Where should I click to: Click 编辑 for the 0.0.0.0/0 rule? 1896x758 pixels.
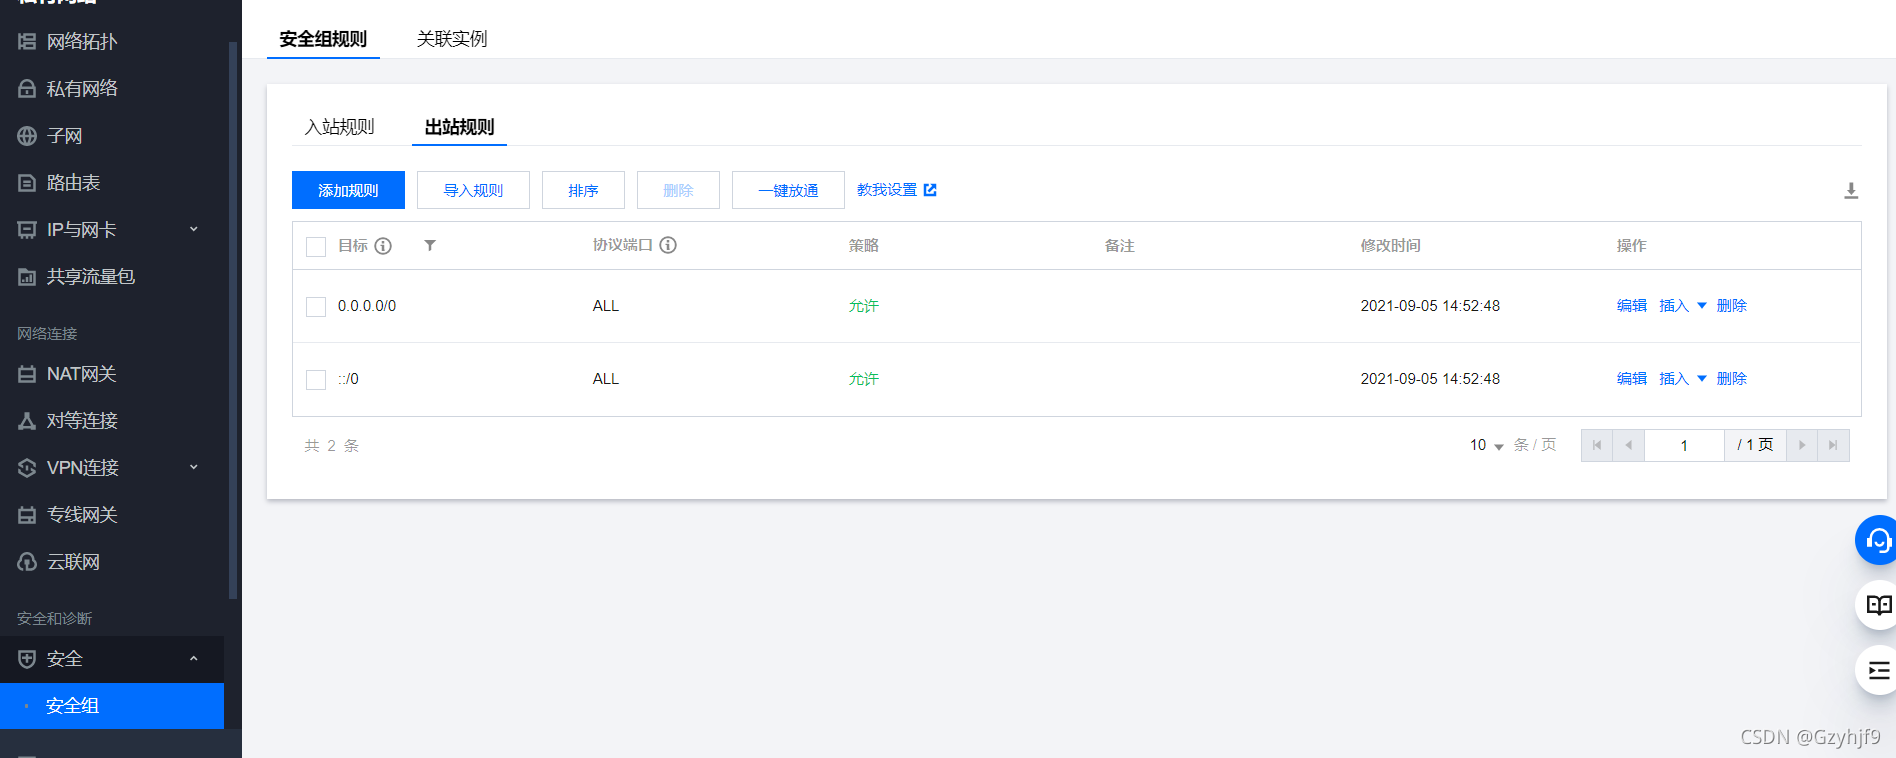[1632, 306]
